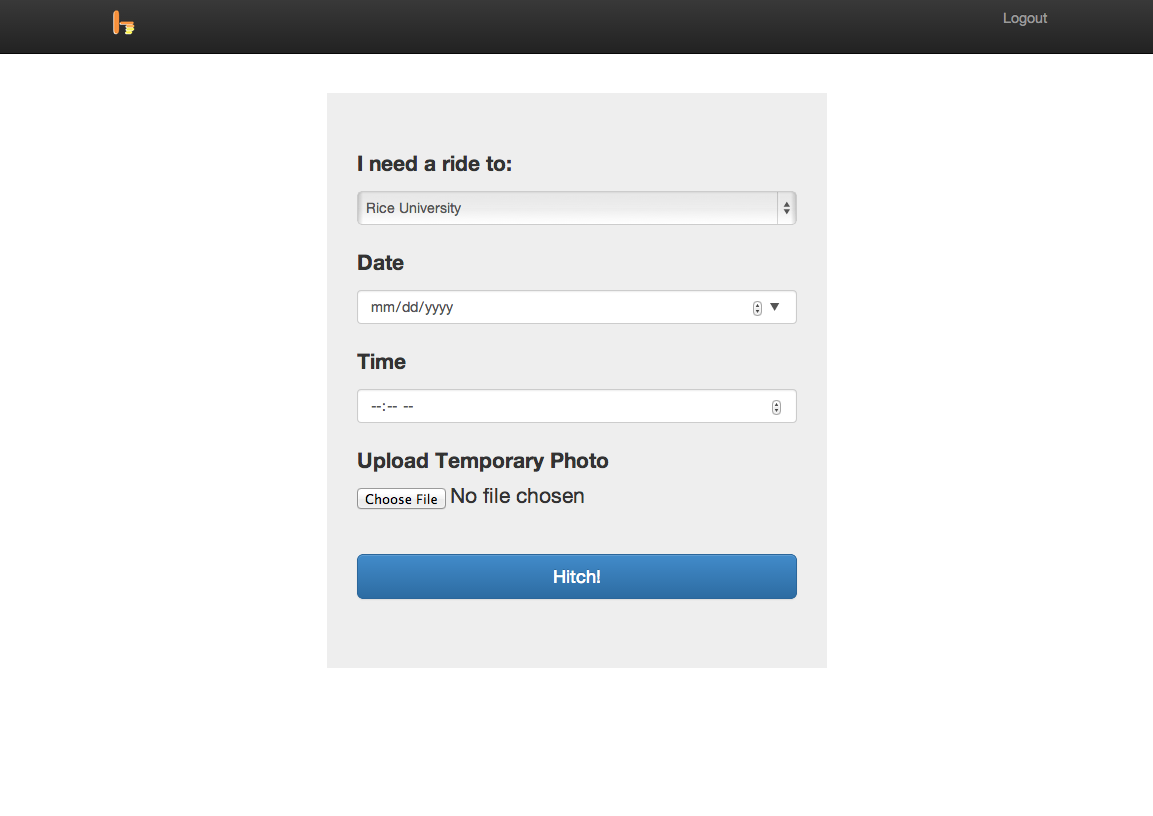The image size is (1153, 816).
Task: Open the date picker calendar arrow
Action: click(x=774, y=307)
